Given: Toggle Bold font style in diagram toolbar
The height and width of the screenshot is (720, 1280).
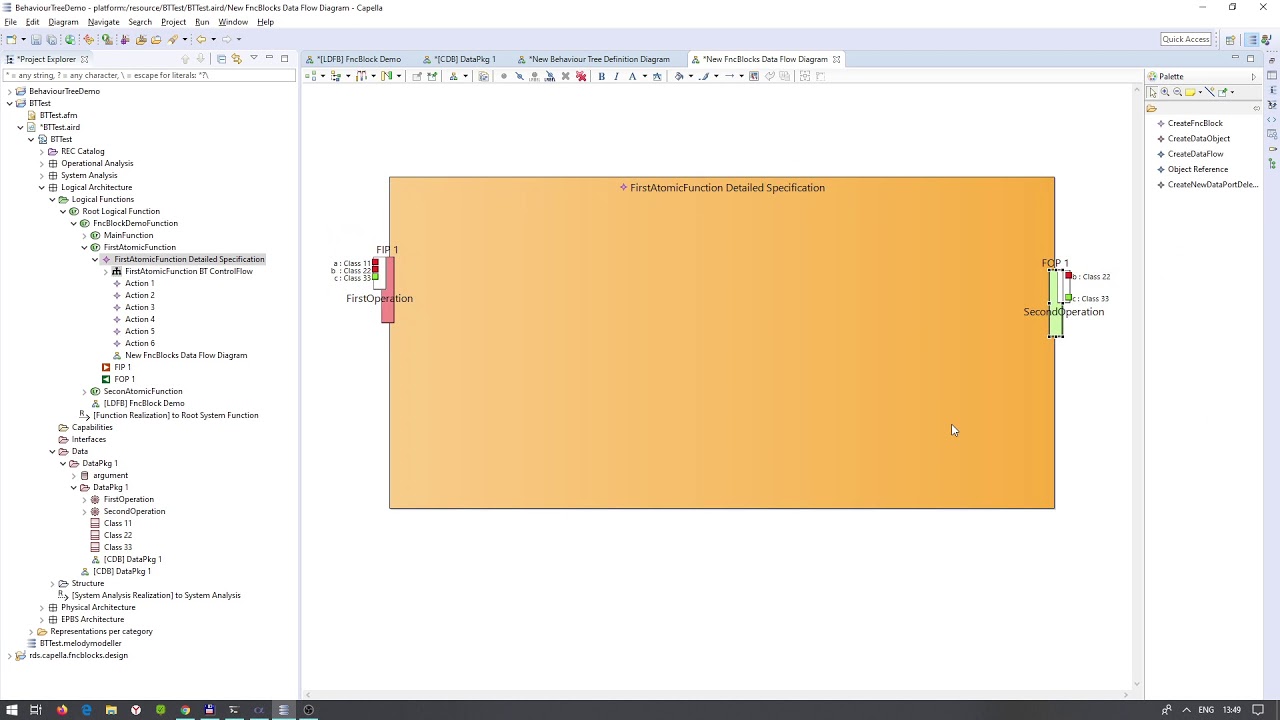Looking at the screenshot, I should point(601,76).
